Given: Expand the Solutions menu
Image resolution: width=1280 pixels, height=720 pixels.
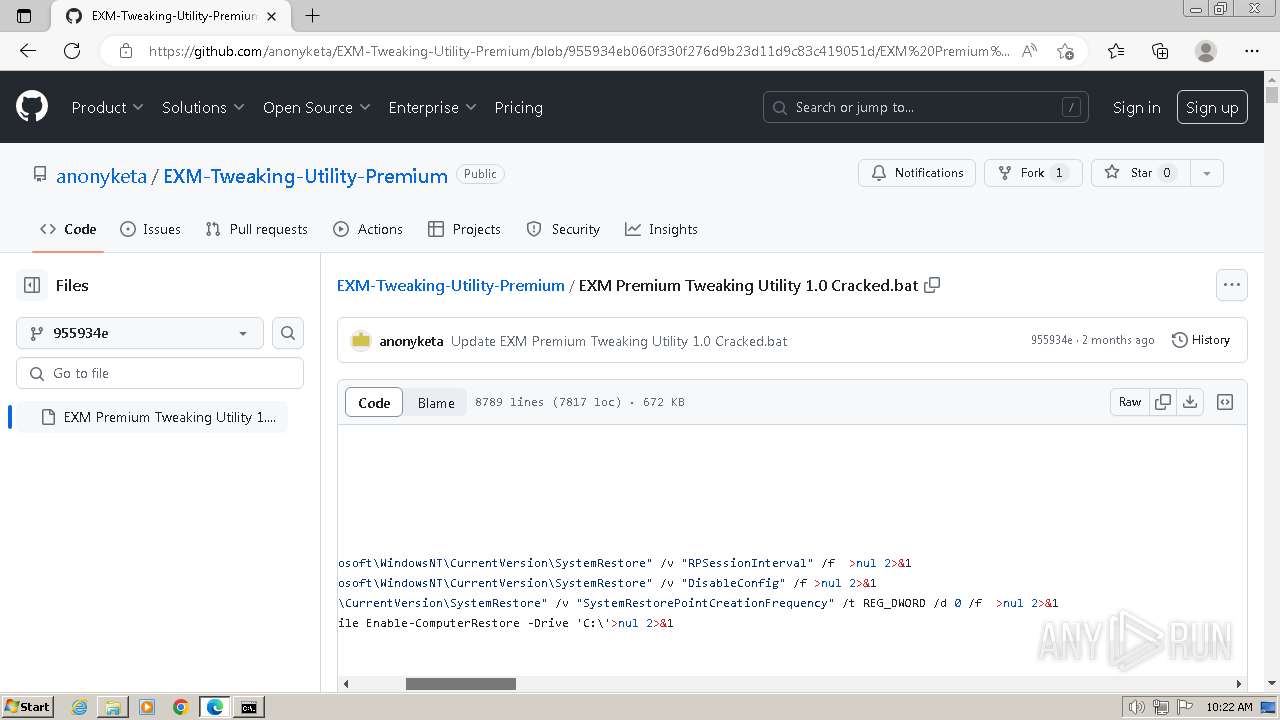Looking at the screenshot, I should point(203,107).
